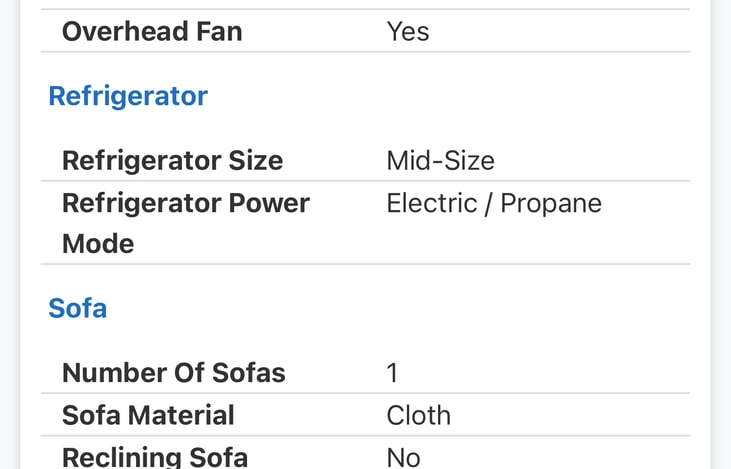Select the Number Of Sofas label
731x469 pixels.
pos(174,373)
